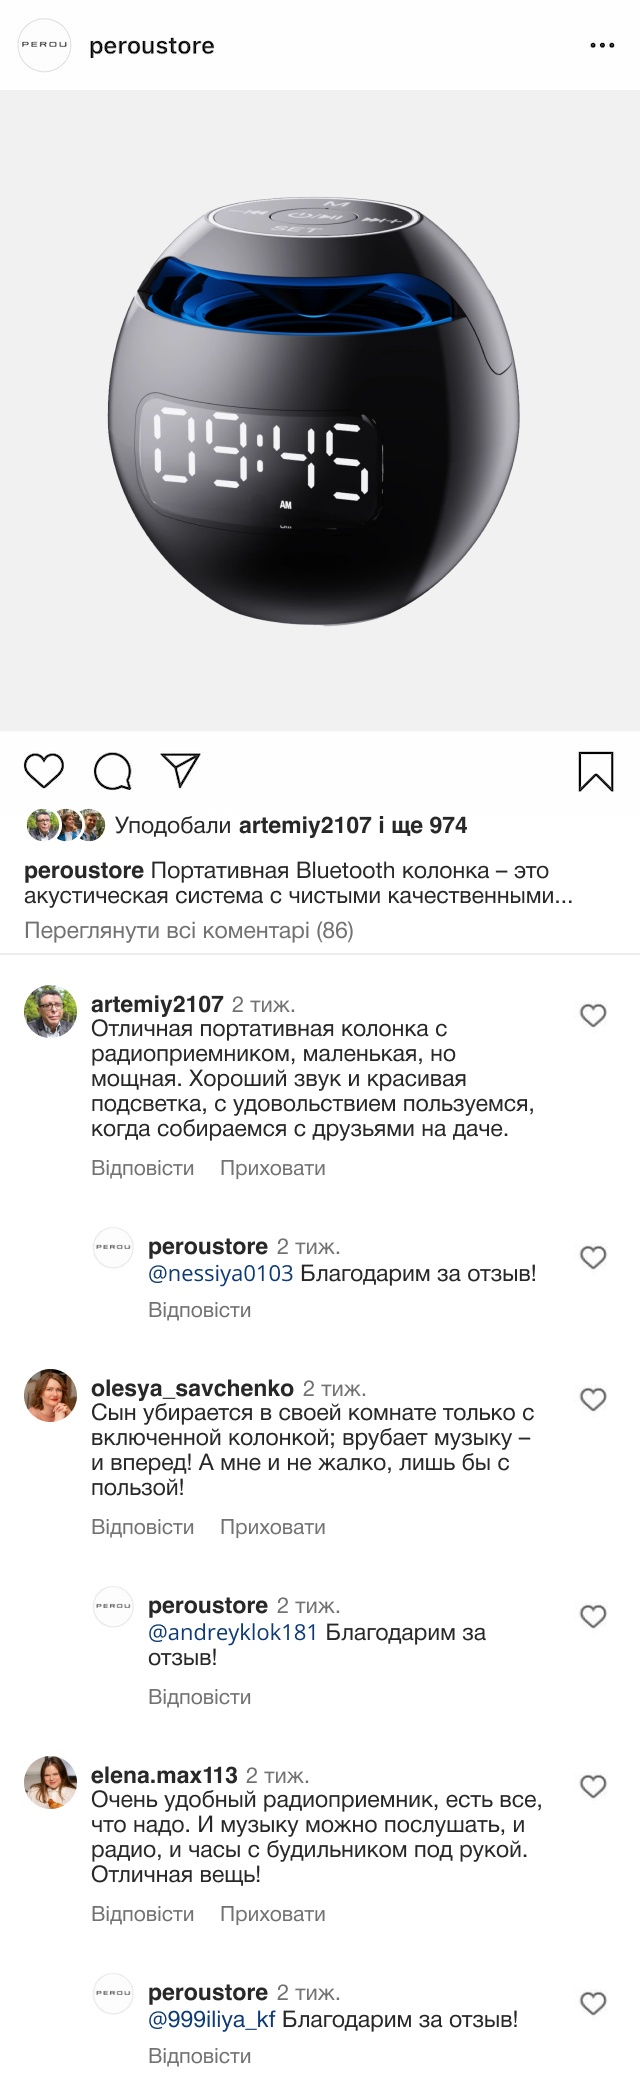Like the post with the heart icon
The height and width of the screenshot is (2092, 640).
44,771
